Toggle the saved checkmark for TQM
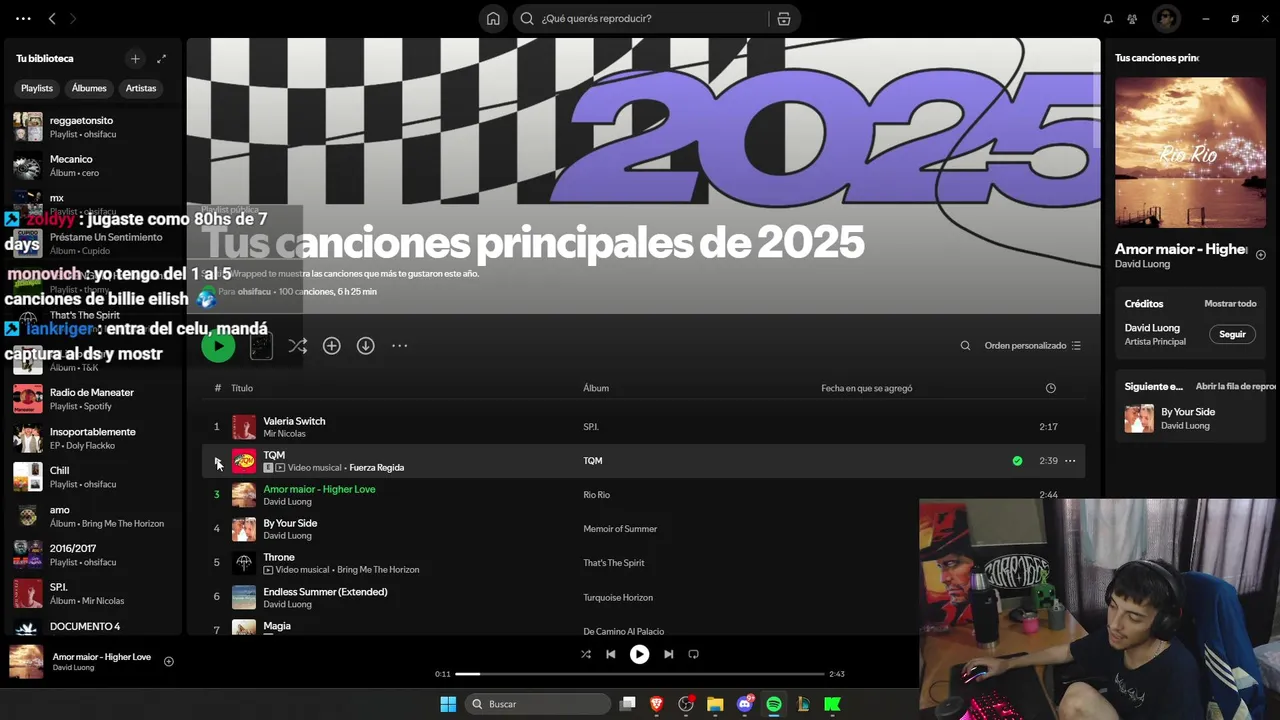This screenshot has height=720, width=1280. 1017,461
